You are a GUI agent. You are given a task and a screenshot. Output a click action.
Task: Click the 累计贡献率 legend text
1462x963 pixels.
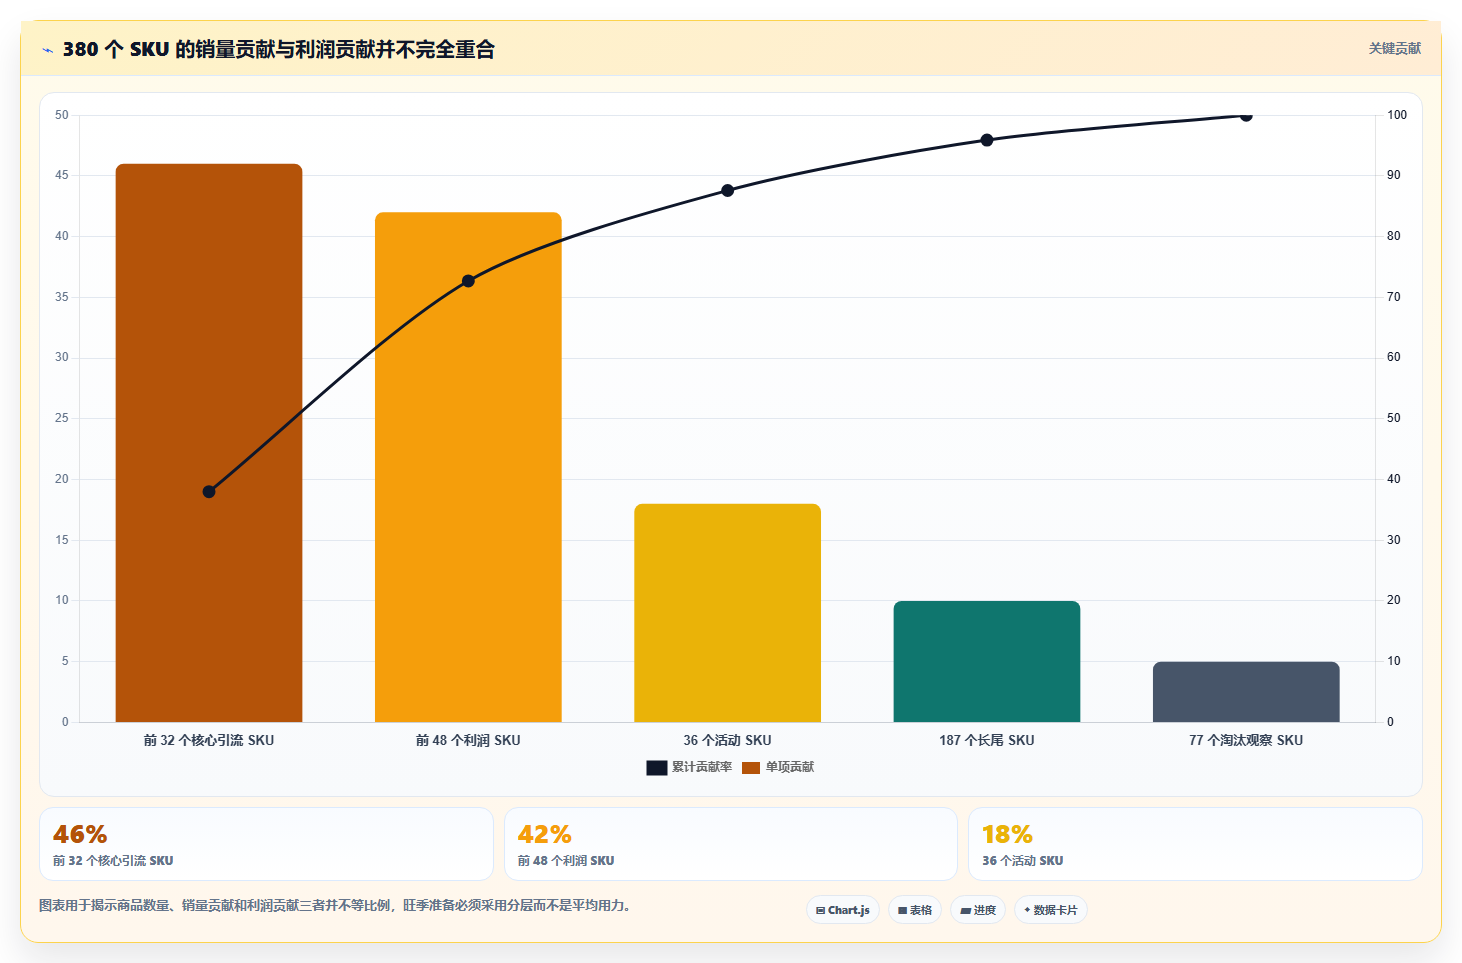(x=702, y=767)
